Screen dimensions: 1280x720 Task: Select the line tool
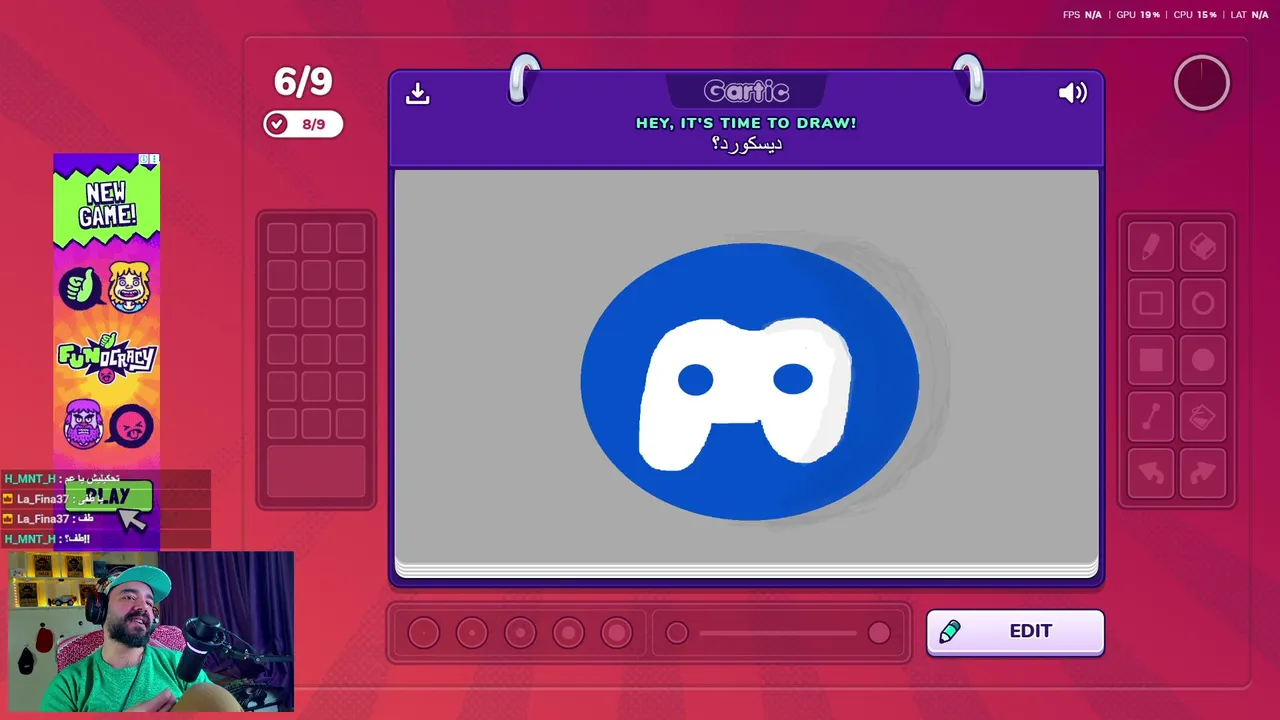click(x=1151, y=418)
